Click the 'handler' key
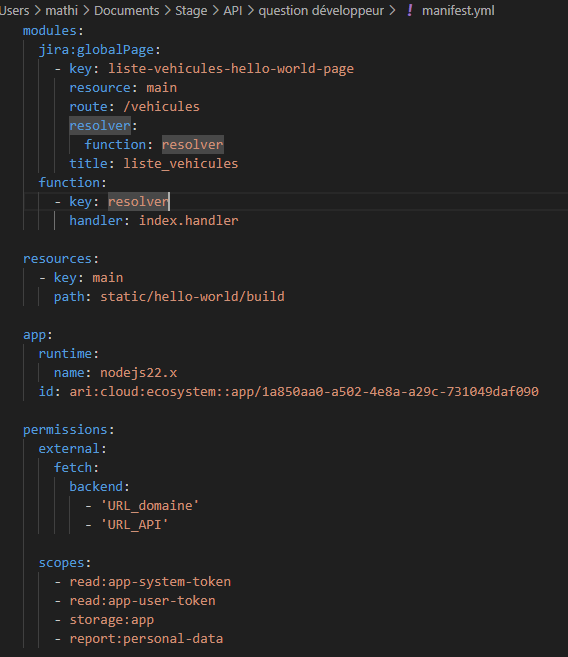The image size is (568, 657). (x=96, y=220)
